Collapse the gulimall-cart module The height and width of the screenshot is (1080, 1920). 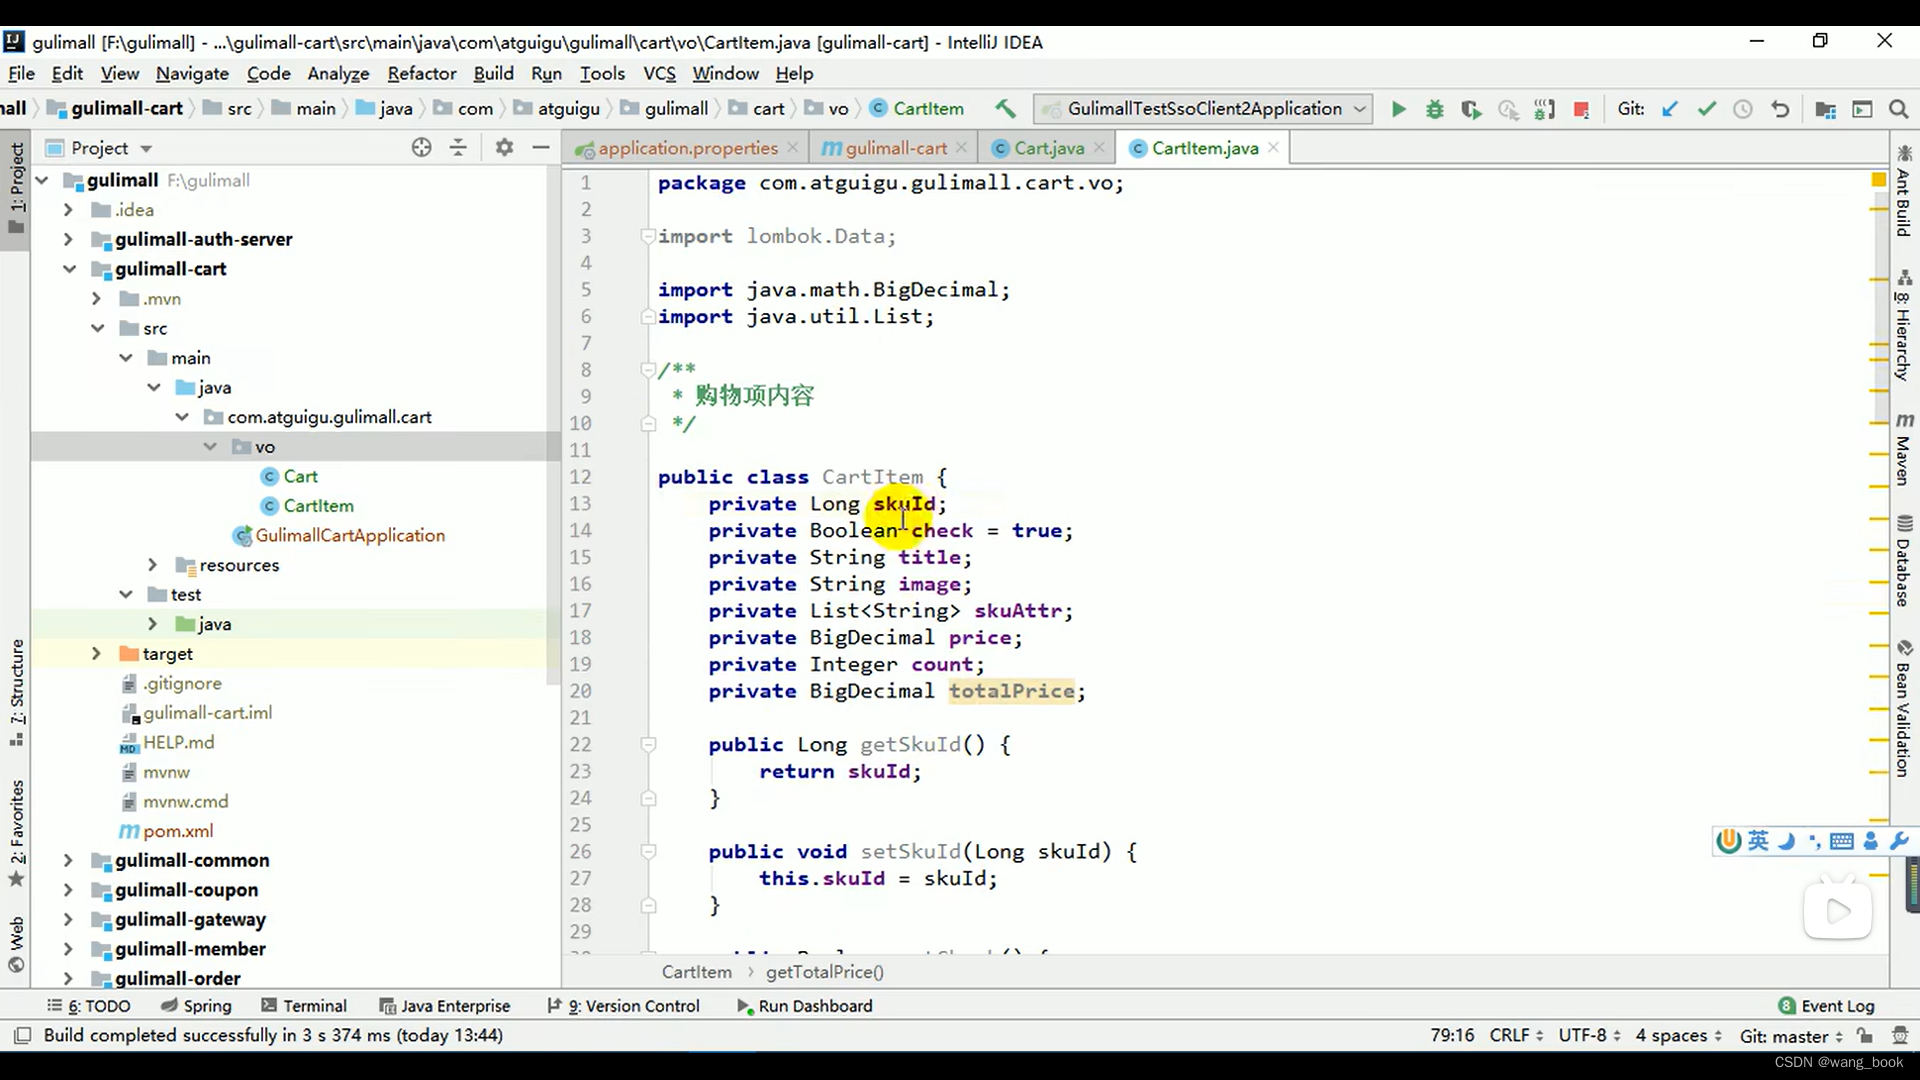tap(68, 269)
